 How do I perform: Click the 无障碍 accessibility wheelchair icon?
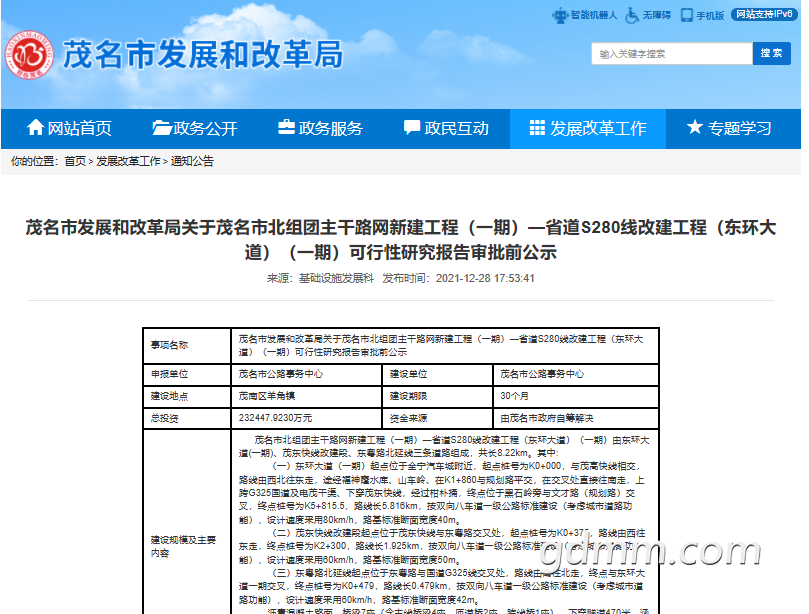[x=632, y=15]
